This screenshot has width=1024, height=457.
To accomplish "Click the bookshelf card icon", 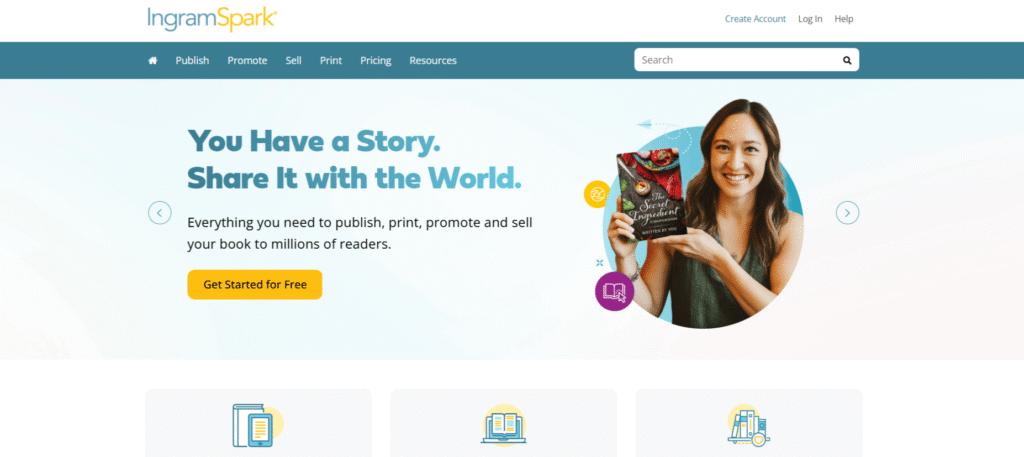I will 748,425.
